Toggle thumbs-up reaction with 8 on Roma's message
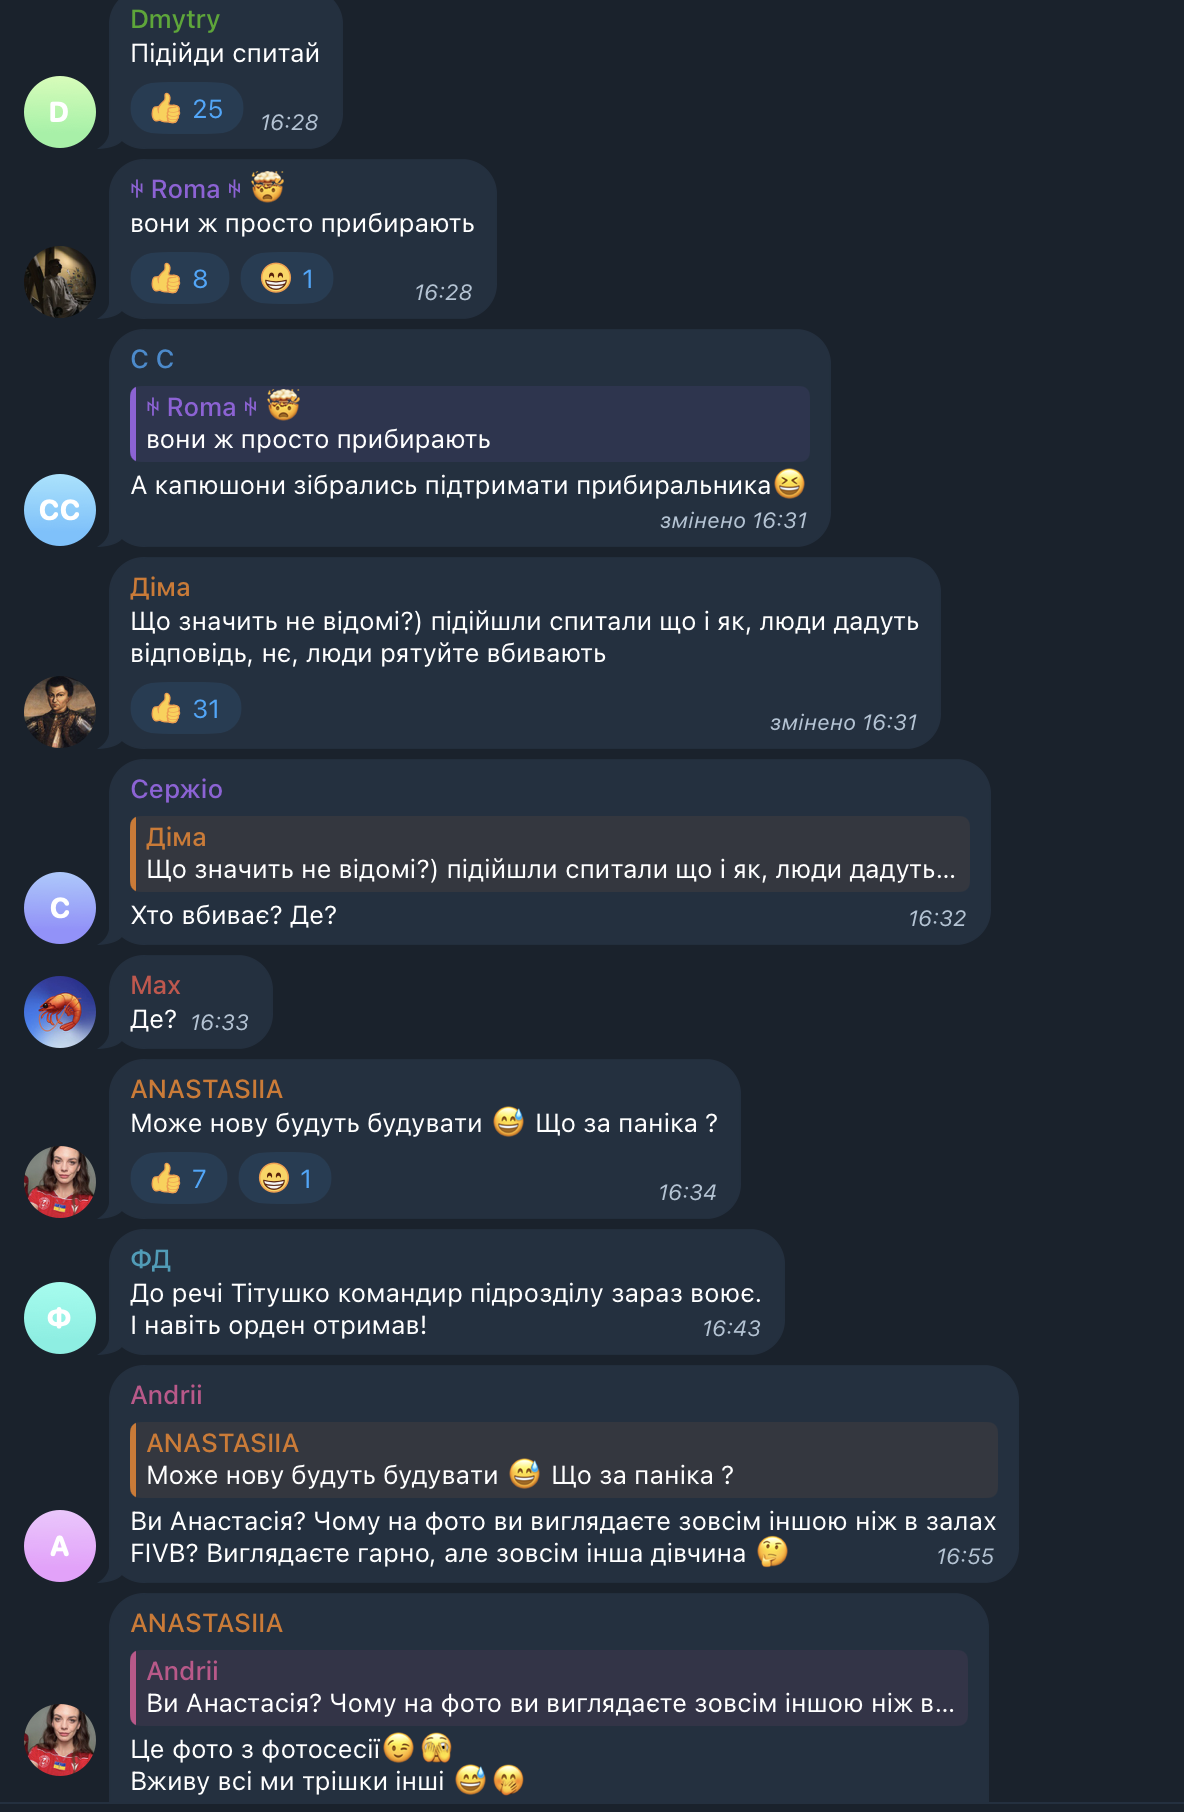 (x=180, y=279)
